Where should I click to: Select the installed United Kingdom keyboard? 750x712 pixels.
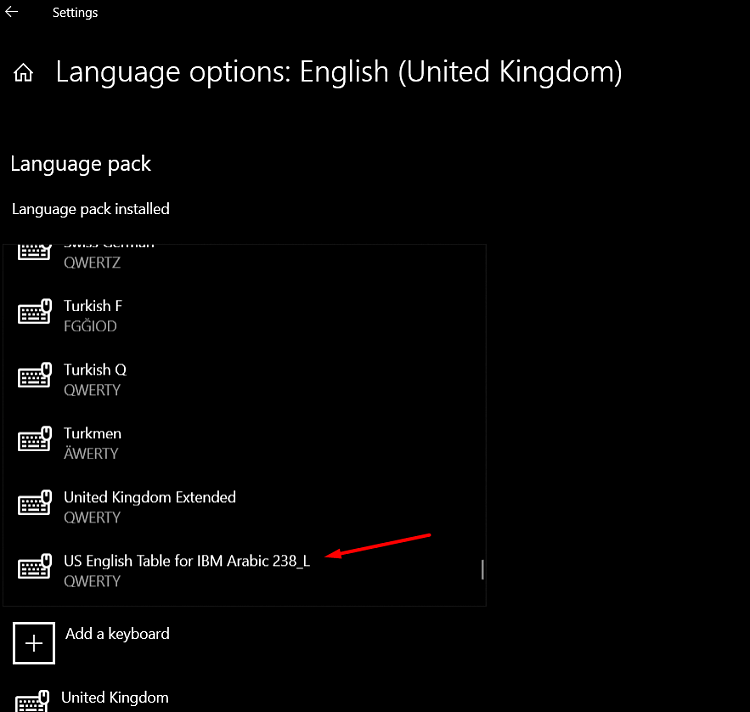point(115,698)
